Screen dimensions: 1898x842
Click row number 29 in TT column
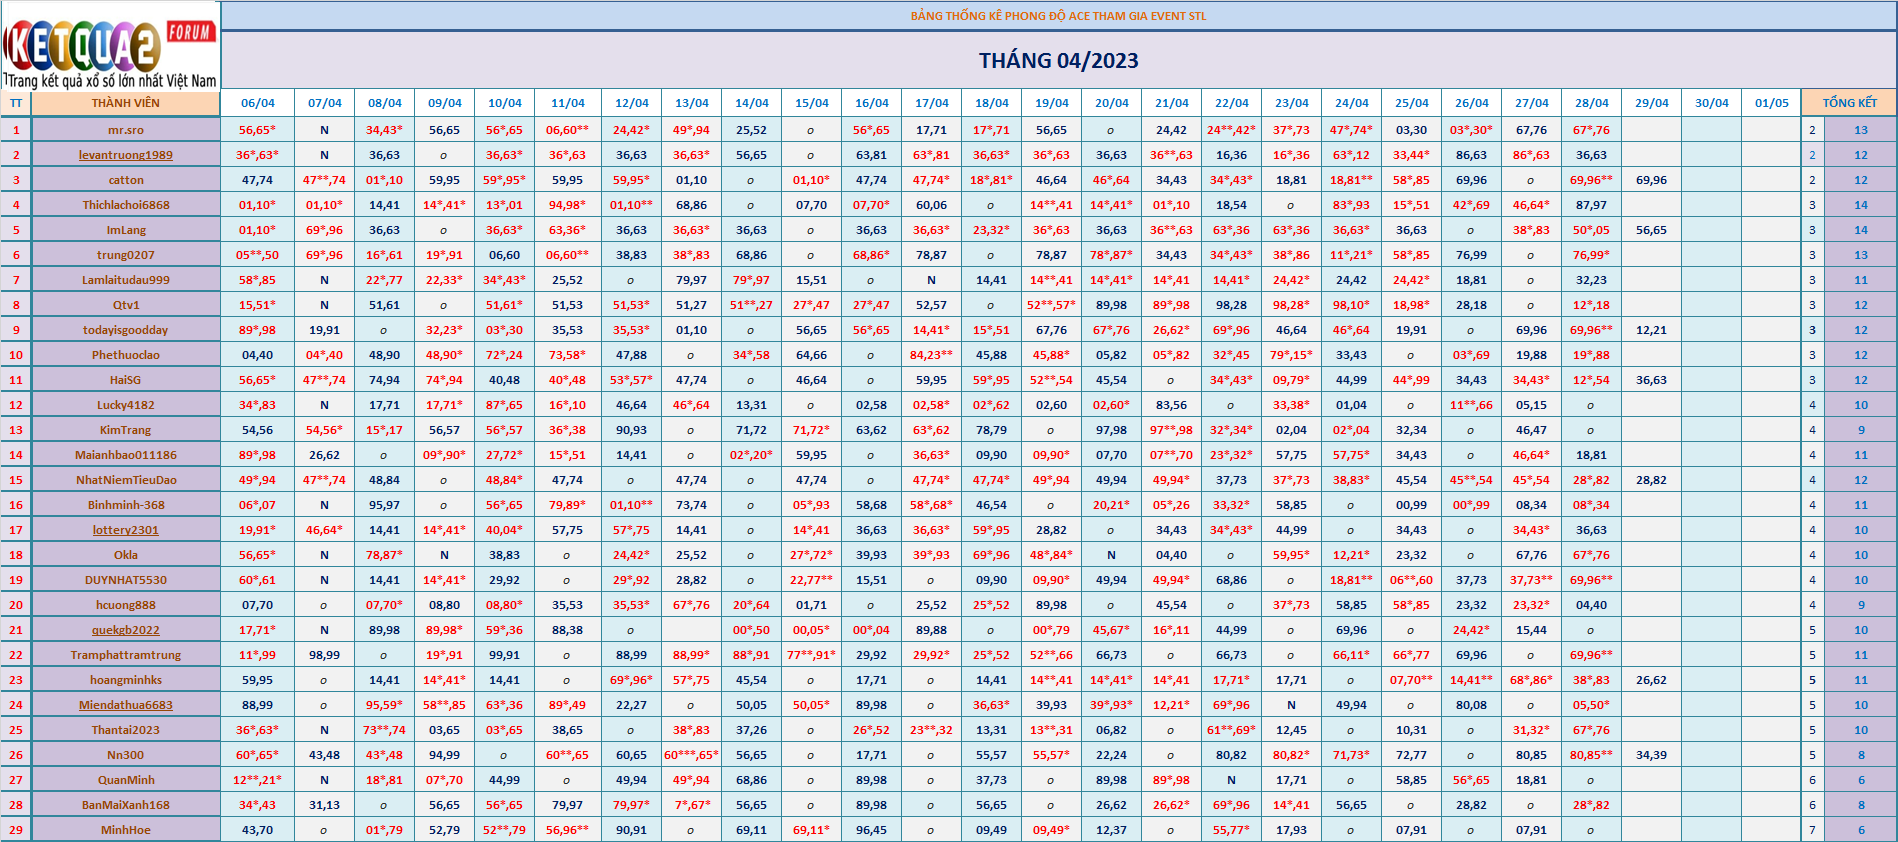(16, 830)
